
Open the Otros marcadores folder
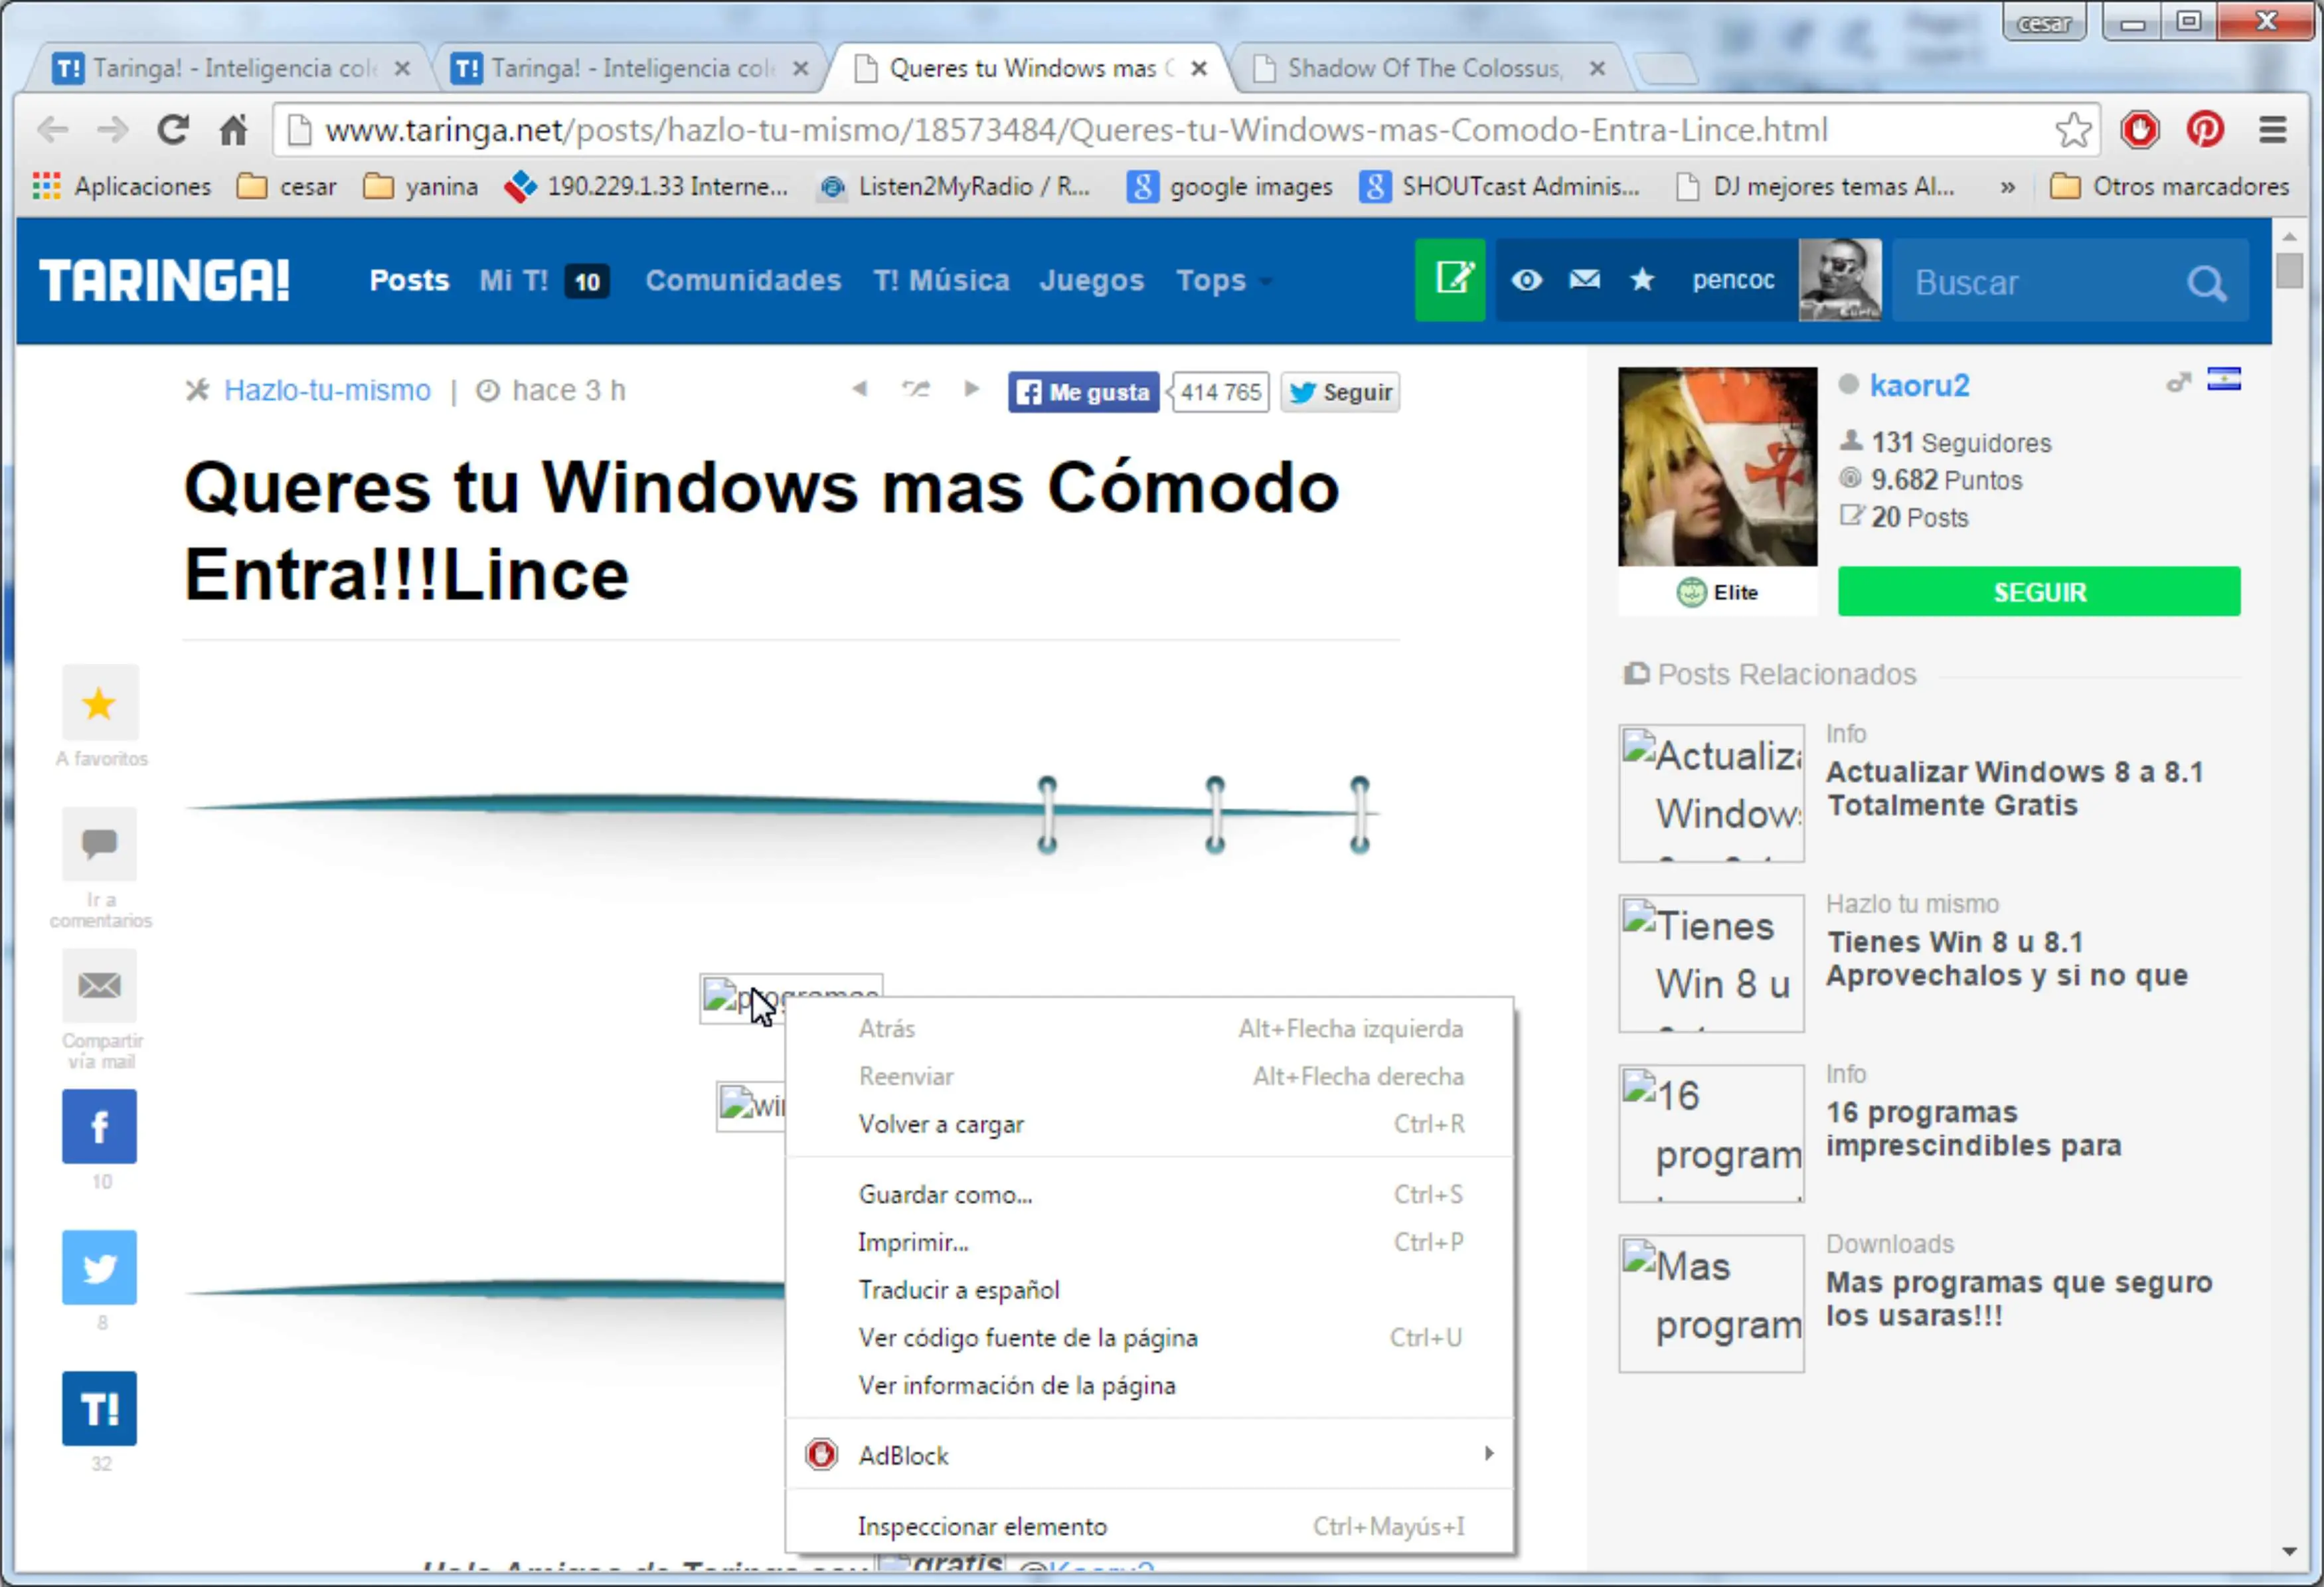(2169, 186)
